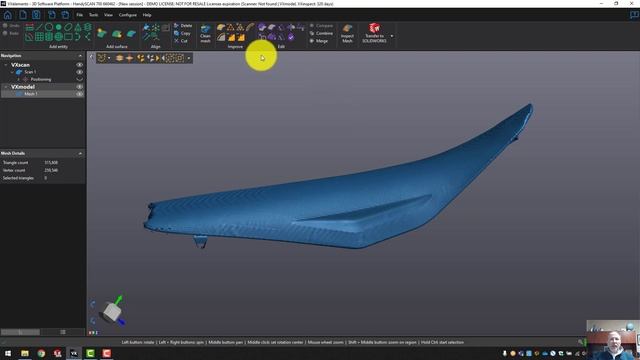Open the Tools menu

click(93, 15)
